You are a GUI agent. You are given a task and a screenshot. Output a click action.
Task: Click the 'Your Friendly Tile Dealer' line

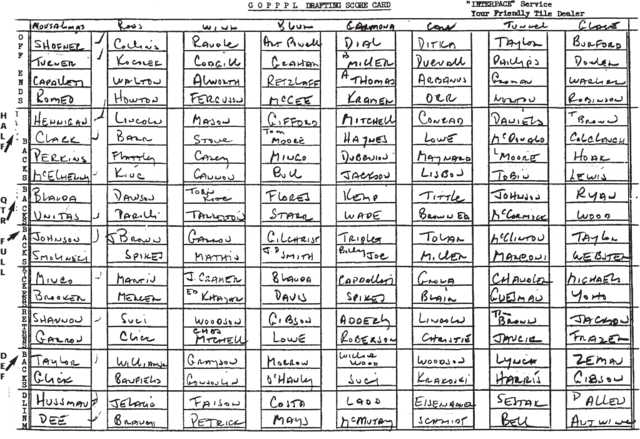coord(527,13)
